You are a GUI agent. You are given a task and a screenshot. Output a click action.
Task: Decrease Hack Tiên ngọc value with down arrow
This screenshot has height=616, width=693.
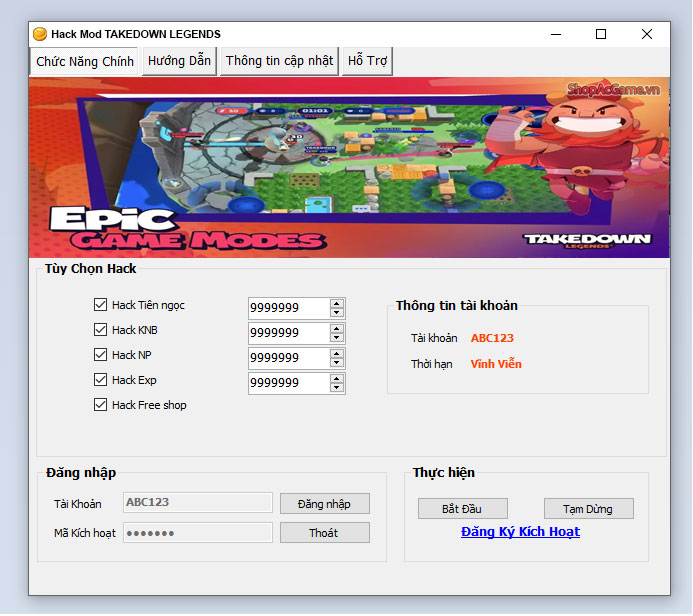[x=337, y=312]
